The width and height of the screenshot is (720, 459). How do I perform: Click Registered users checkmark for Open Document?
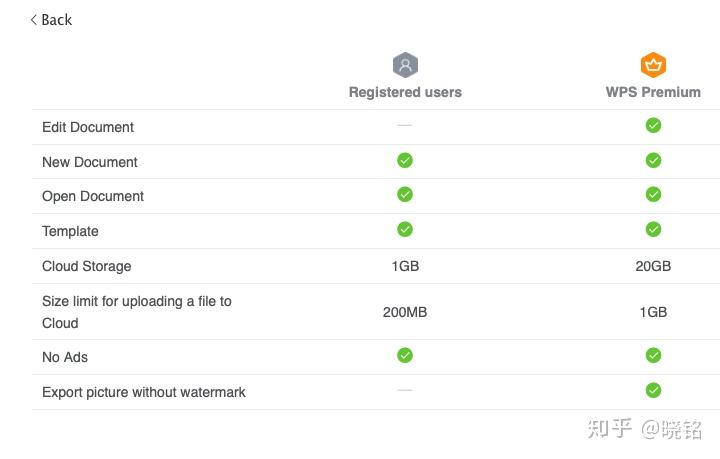click(x=405, y=195)
